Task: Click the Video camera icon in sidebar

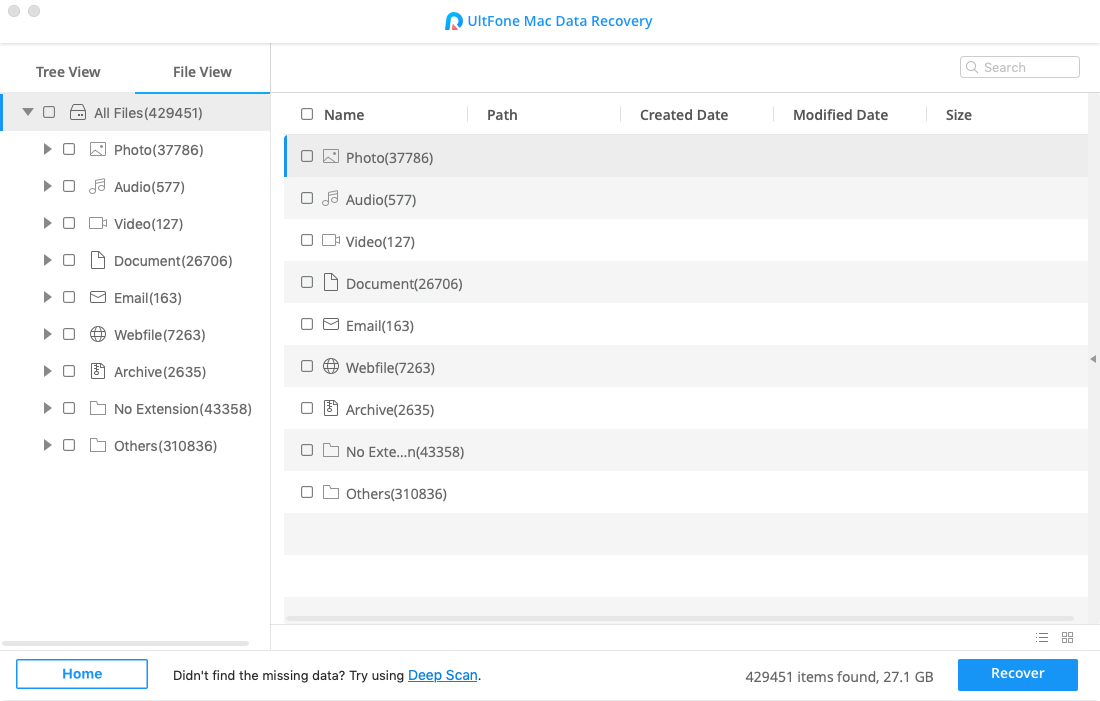Action: [98, 224]
